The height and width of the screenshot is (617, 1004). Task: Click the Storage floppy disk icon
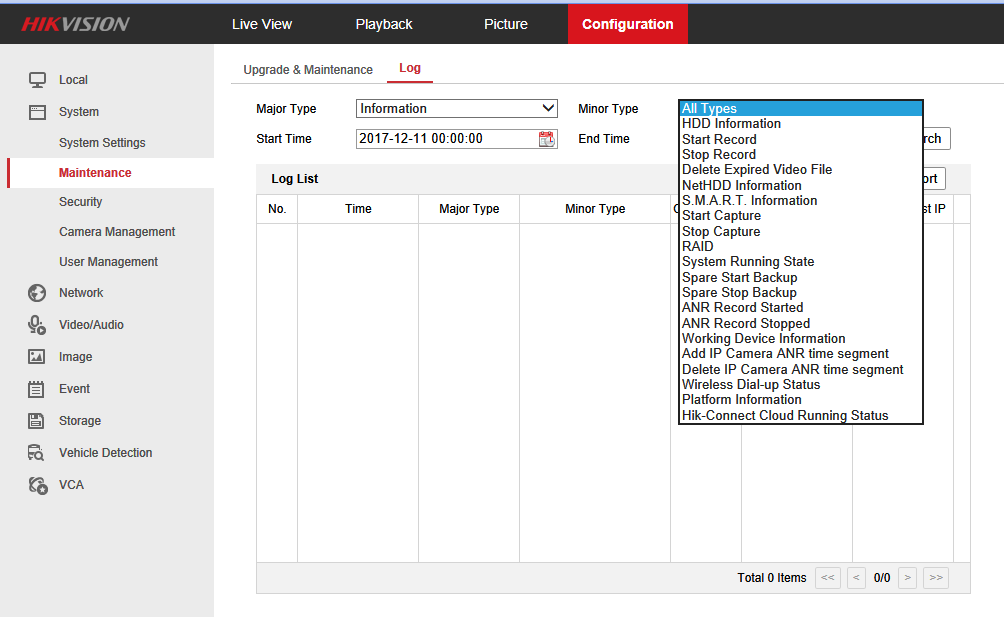[37, 421]
